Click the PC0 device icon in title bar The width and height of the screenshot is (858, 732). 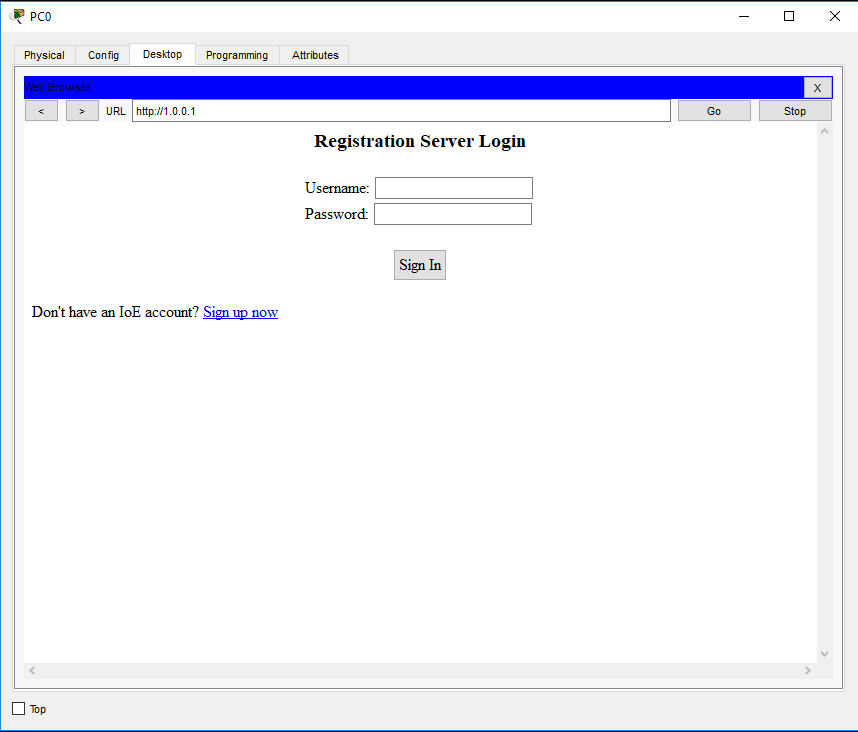click(16, 16)
